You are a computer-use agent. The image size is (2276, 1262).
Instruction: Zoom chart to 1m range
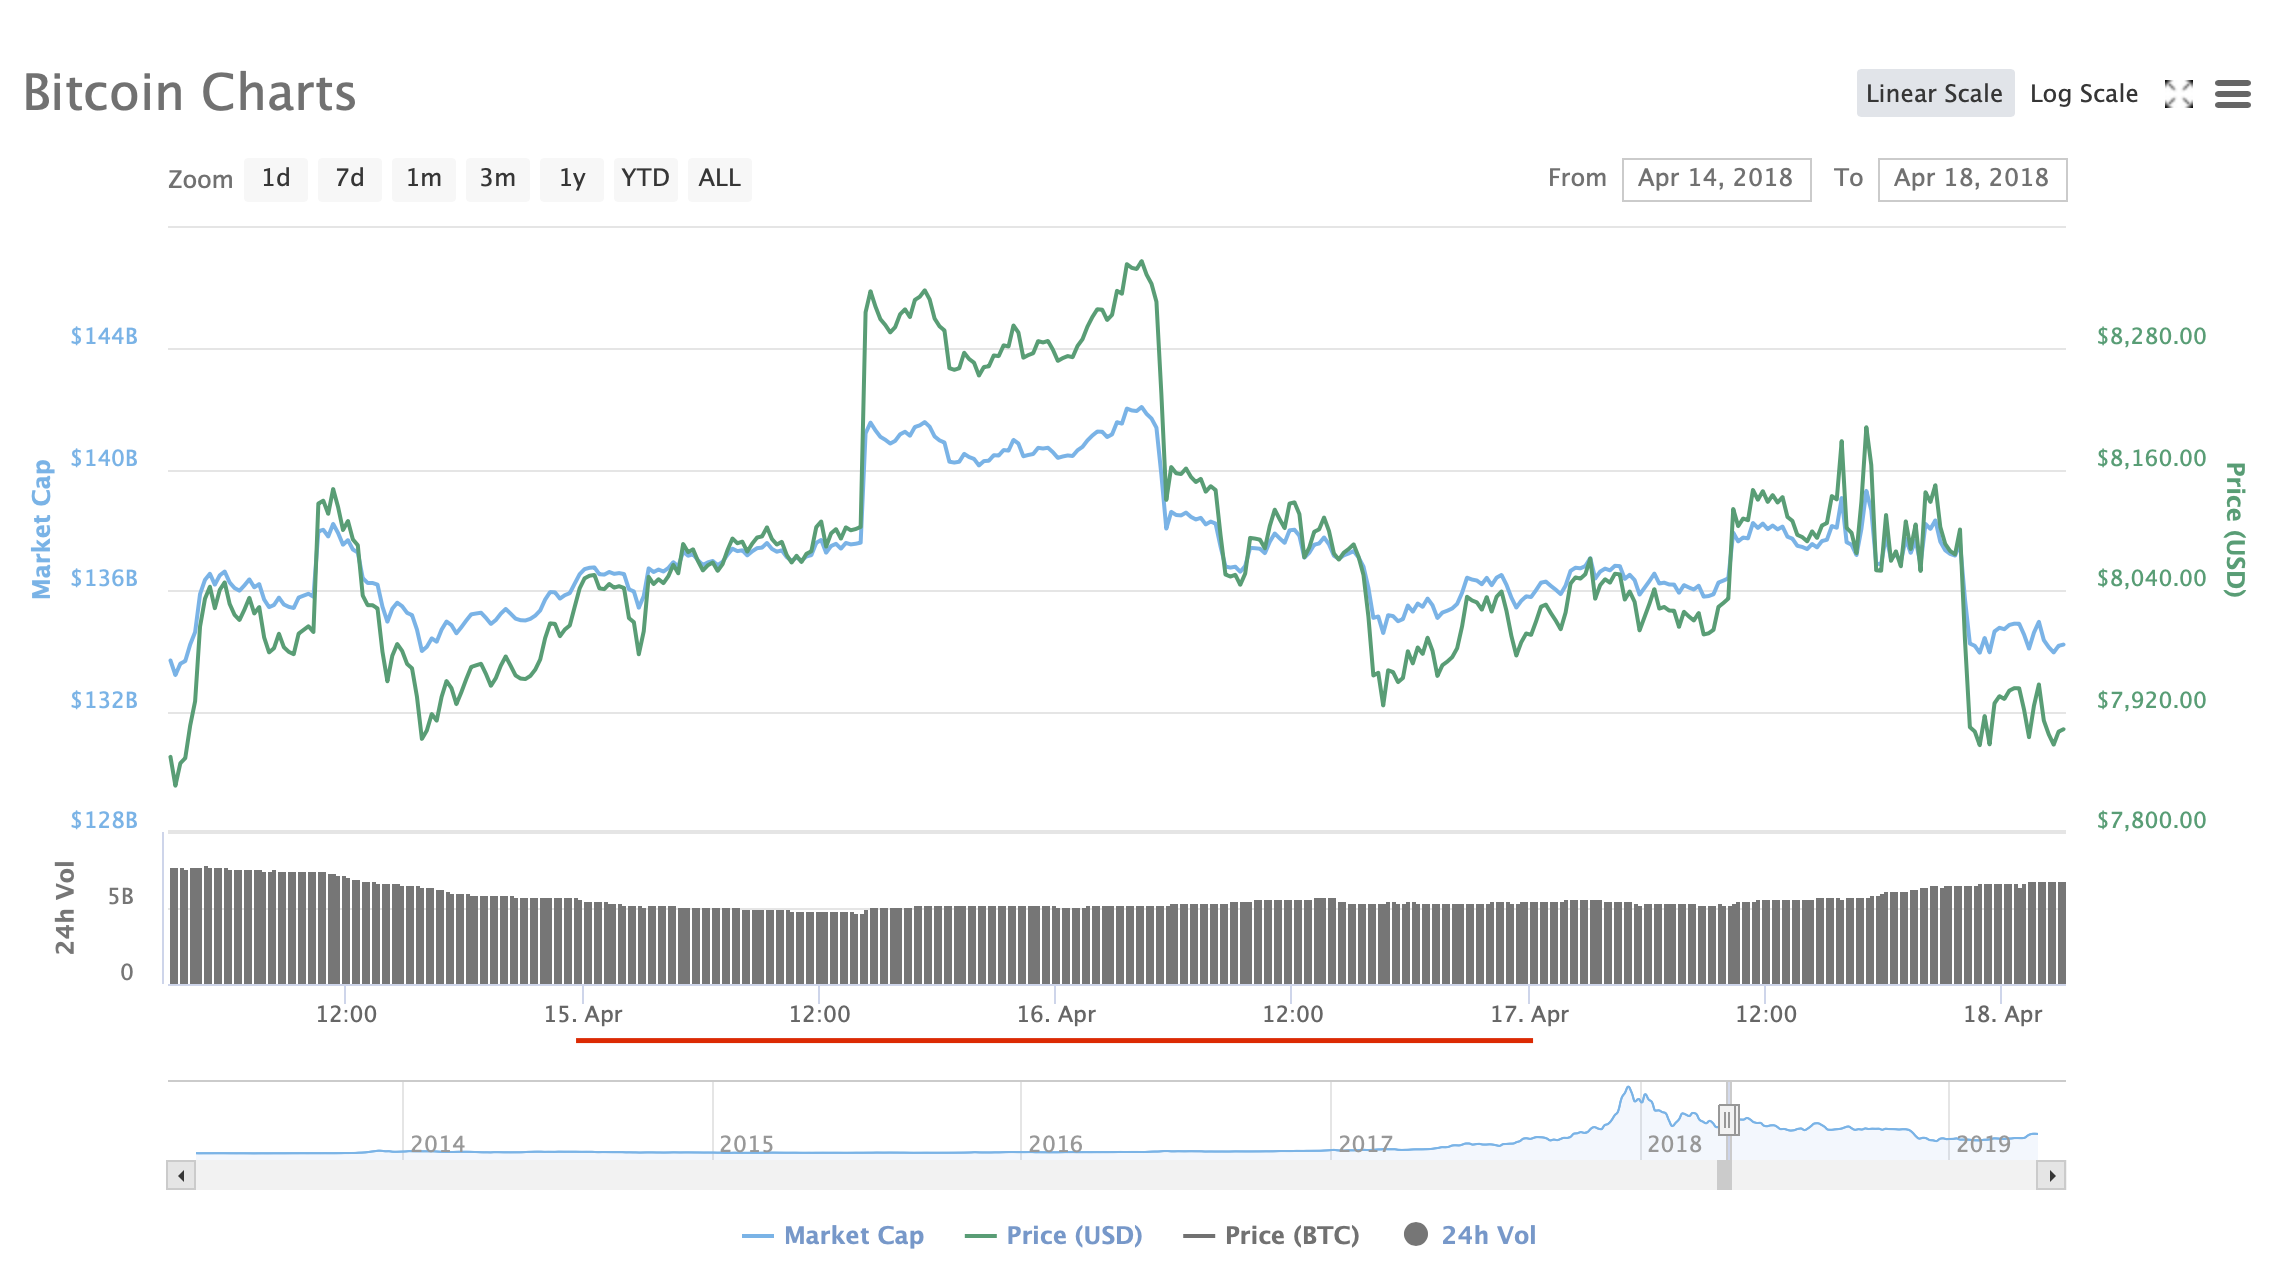[423, 179]
